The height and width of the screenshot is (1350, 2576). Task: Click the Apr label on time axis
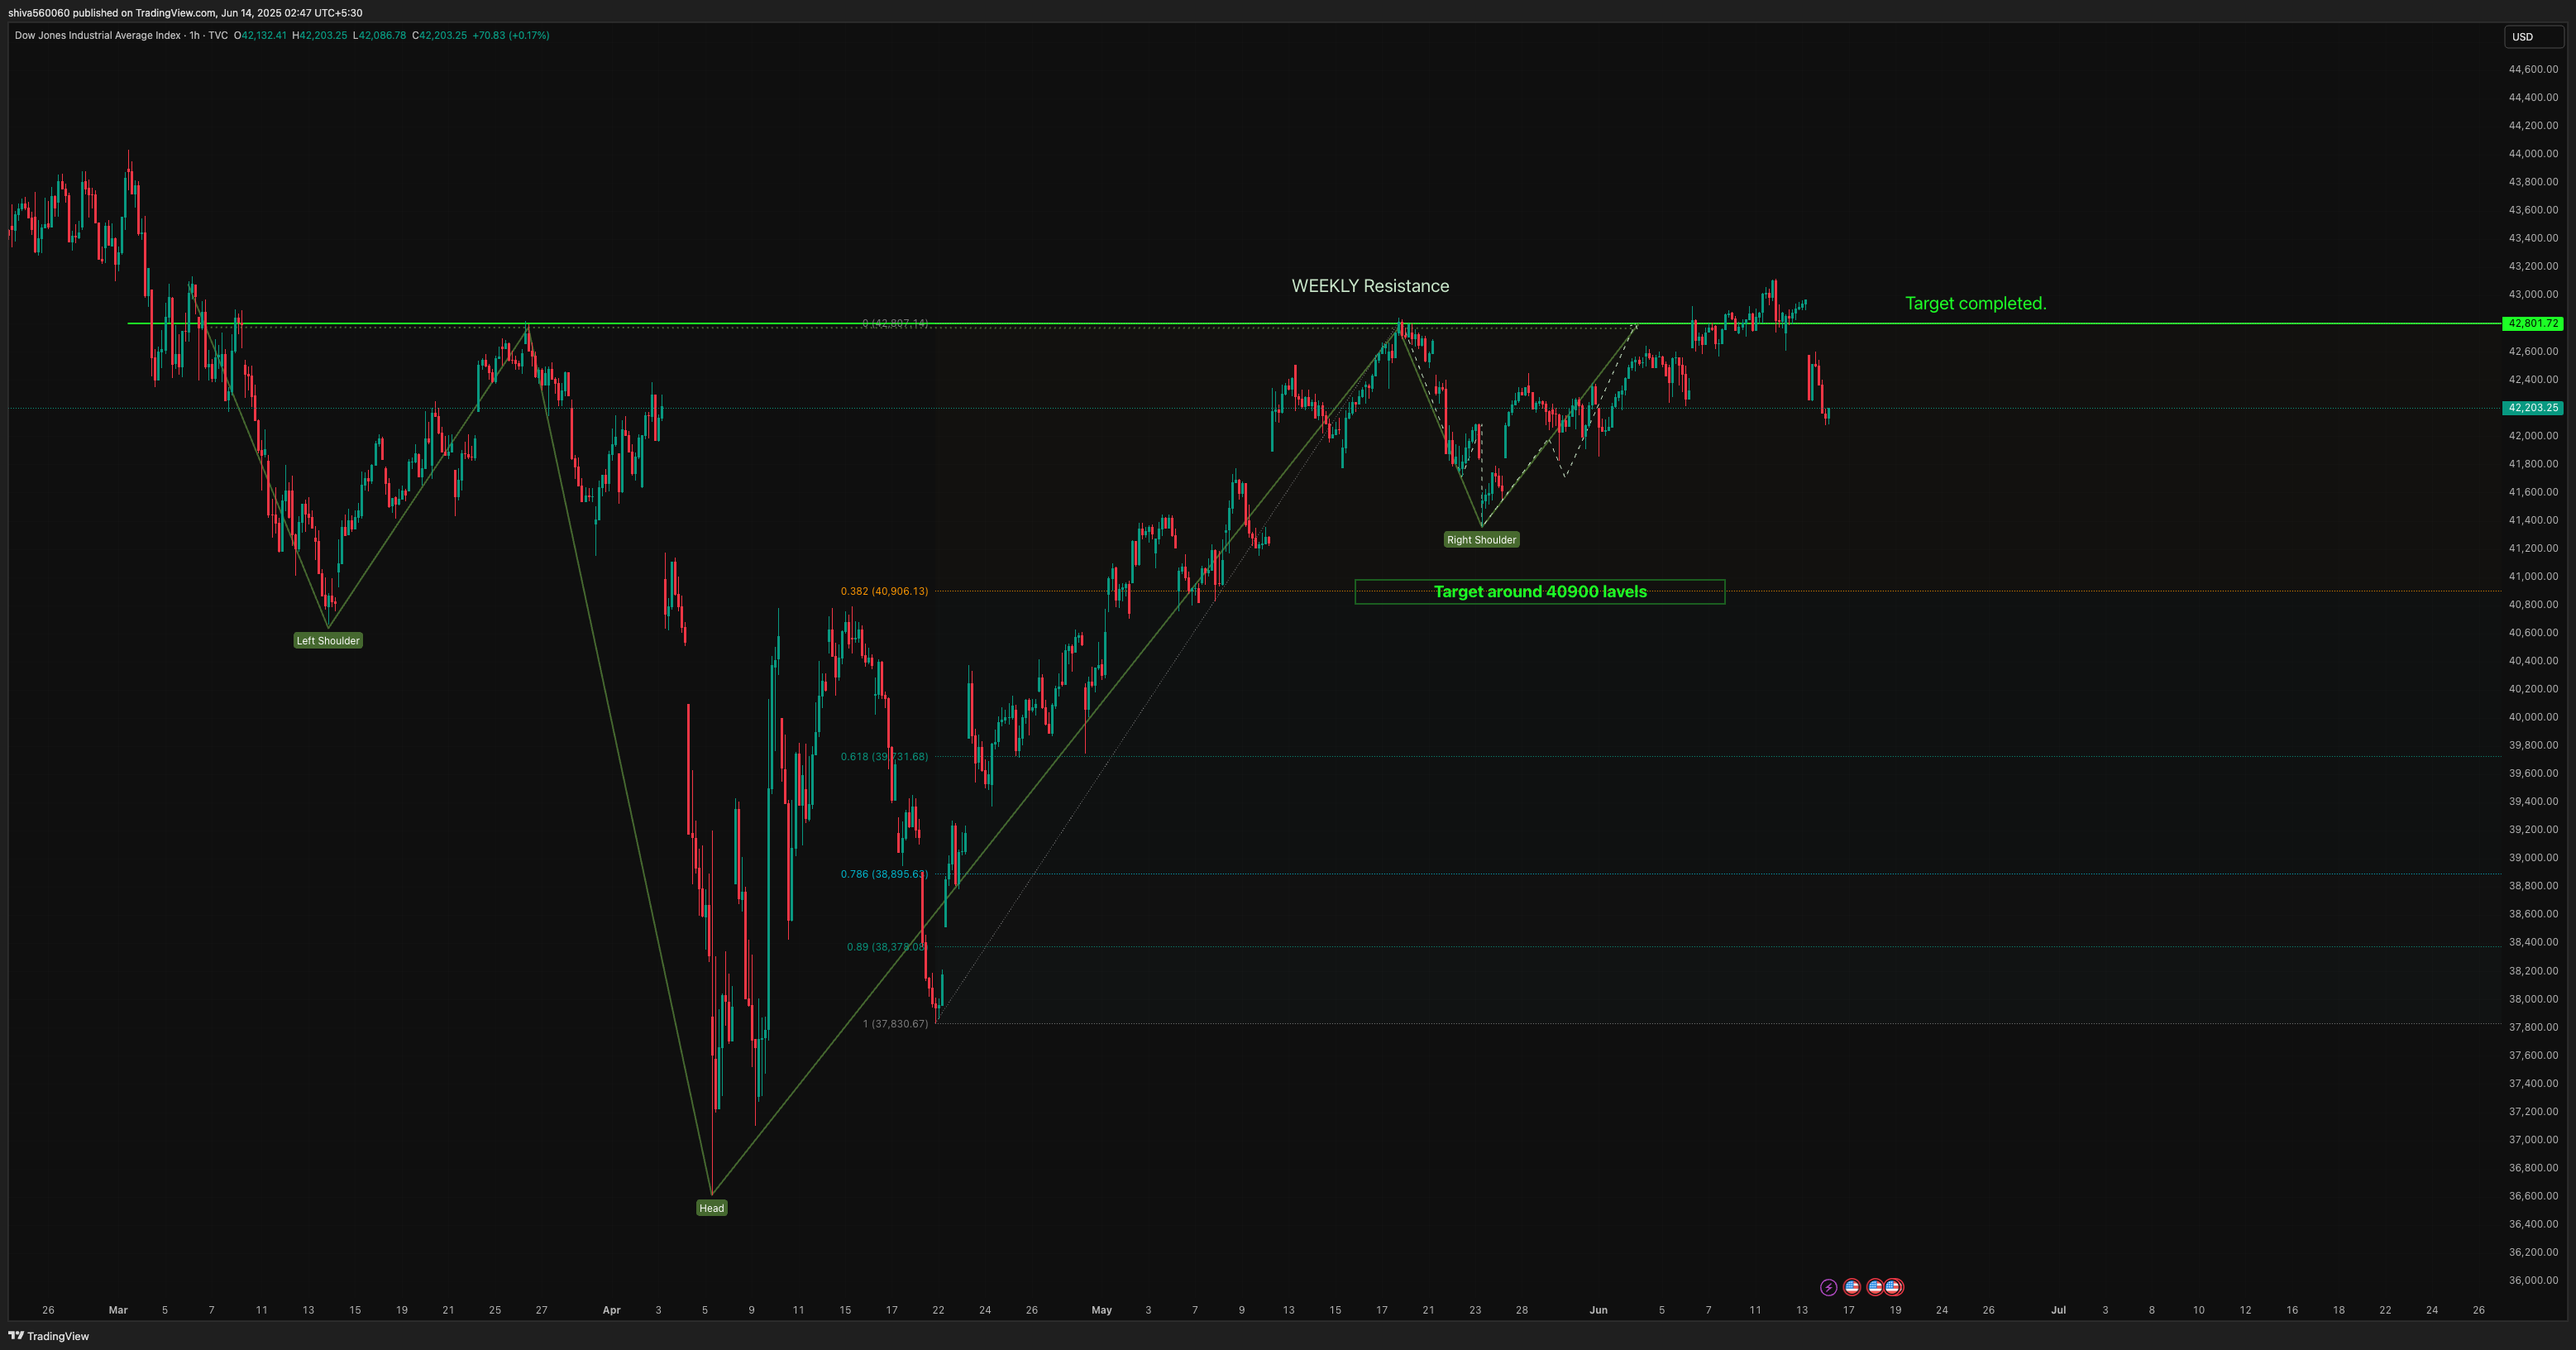tap(611, 1310)
